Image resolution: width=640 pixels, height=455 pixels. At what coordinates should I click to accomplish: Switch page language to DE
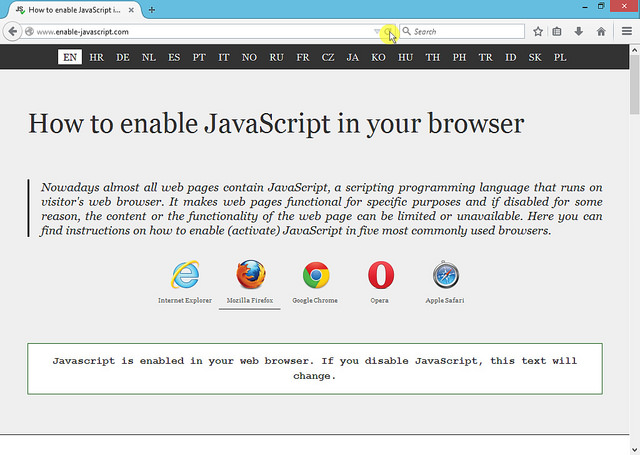pyautogui.click(x=123, y=57)
